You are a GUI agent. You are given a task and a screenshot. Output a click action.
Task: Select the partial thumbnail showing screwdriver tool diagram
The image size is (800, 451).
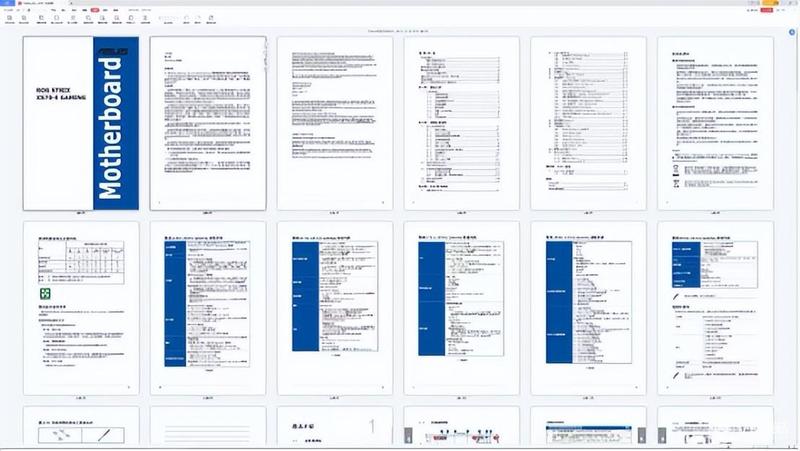click(81, 425)
